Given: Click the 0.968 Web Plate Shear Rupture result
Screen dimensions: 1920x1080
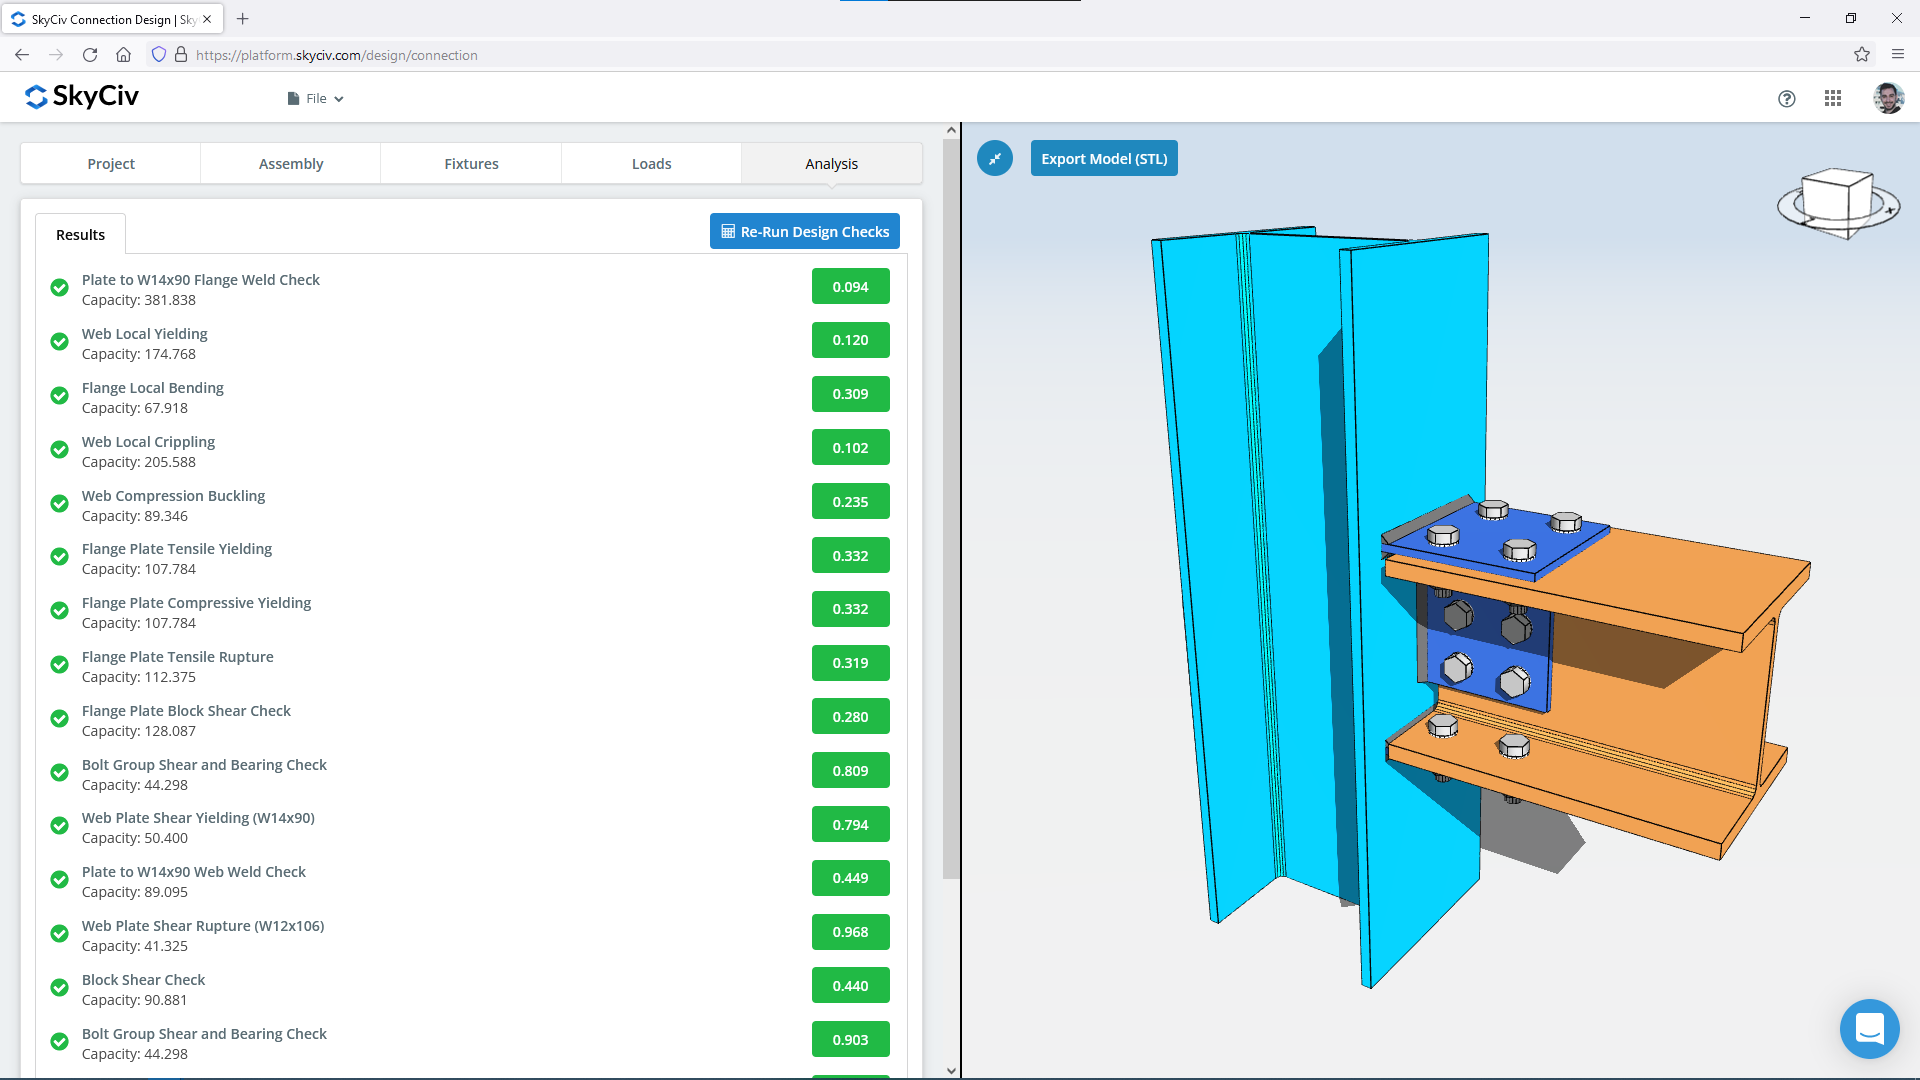Looking at the screenshot, I should [x=849, y=932].
